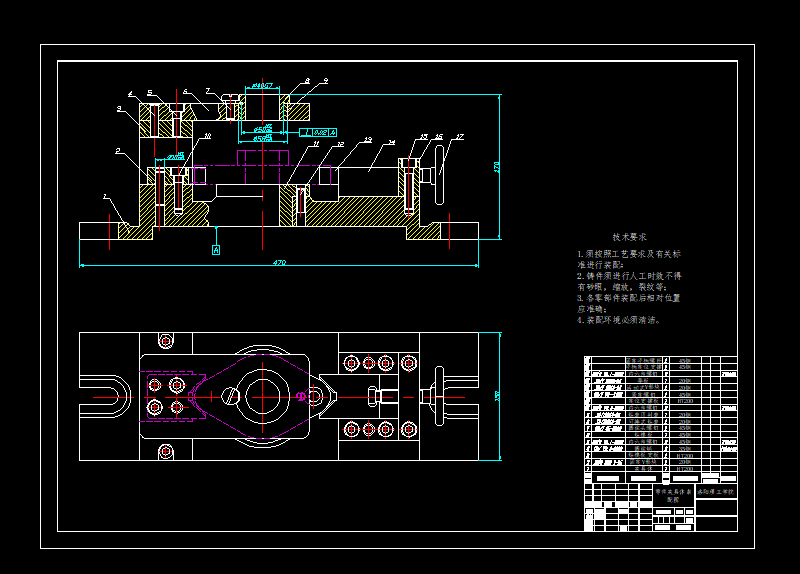This screenshot has height=574, width=800.
Task: Select the 技术要求 heading text
Action: 629,237
